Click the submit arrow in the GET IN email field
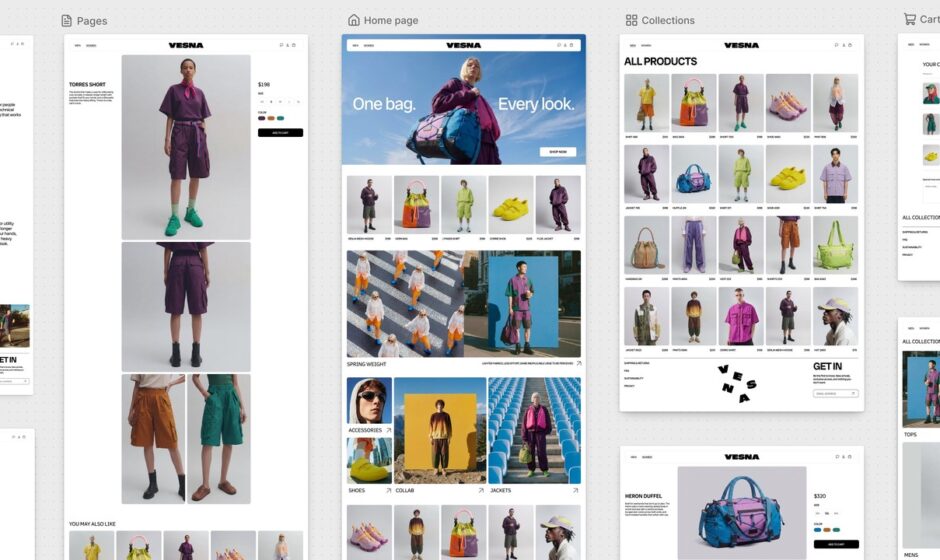Image resolution: width=940 pixels, height=560 pixels. pos(854,393)
